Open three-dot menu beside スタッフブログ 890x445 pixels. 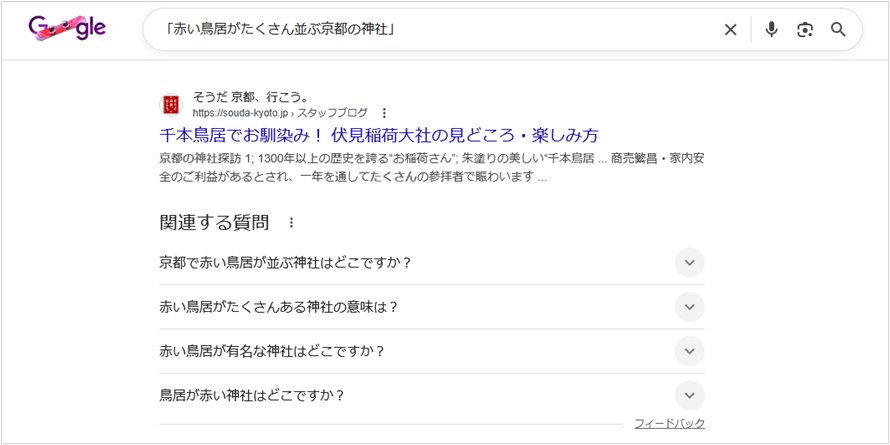click(x=385, y=114)
